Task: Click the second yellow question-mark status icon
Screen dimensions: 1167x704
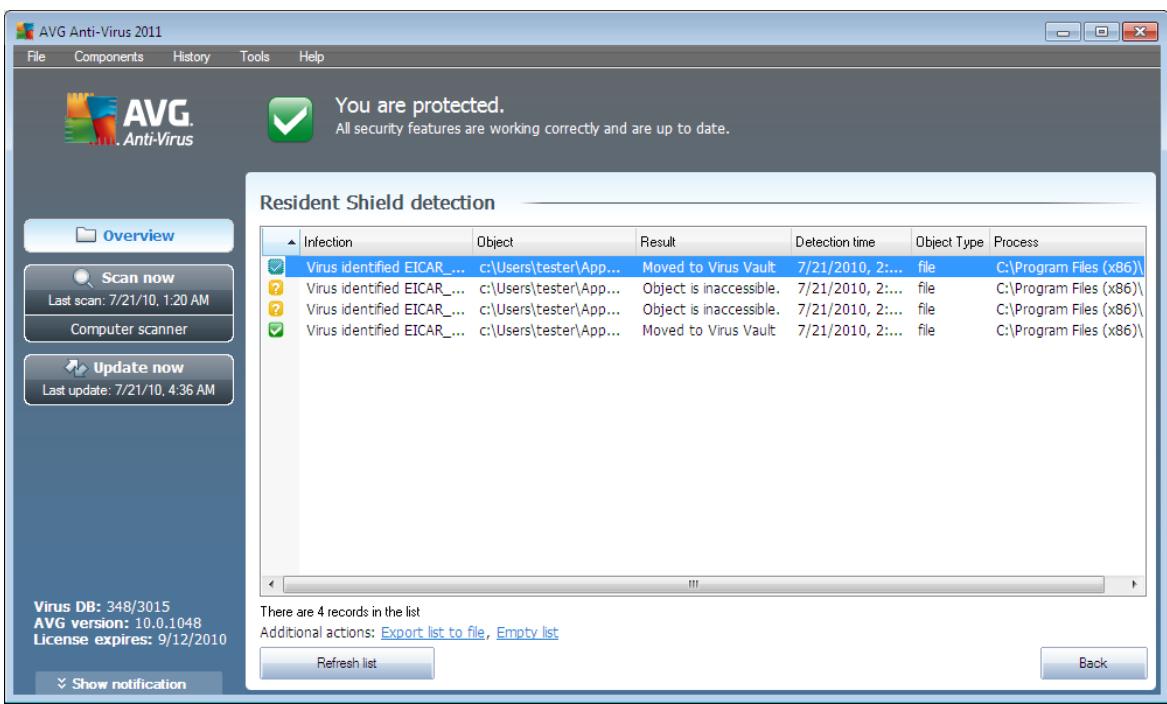Action: pyautogui.click(x=276, y=309)
